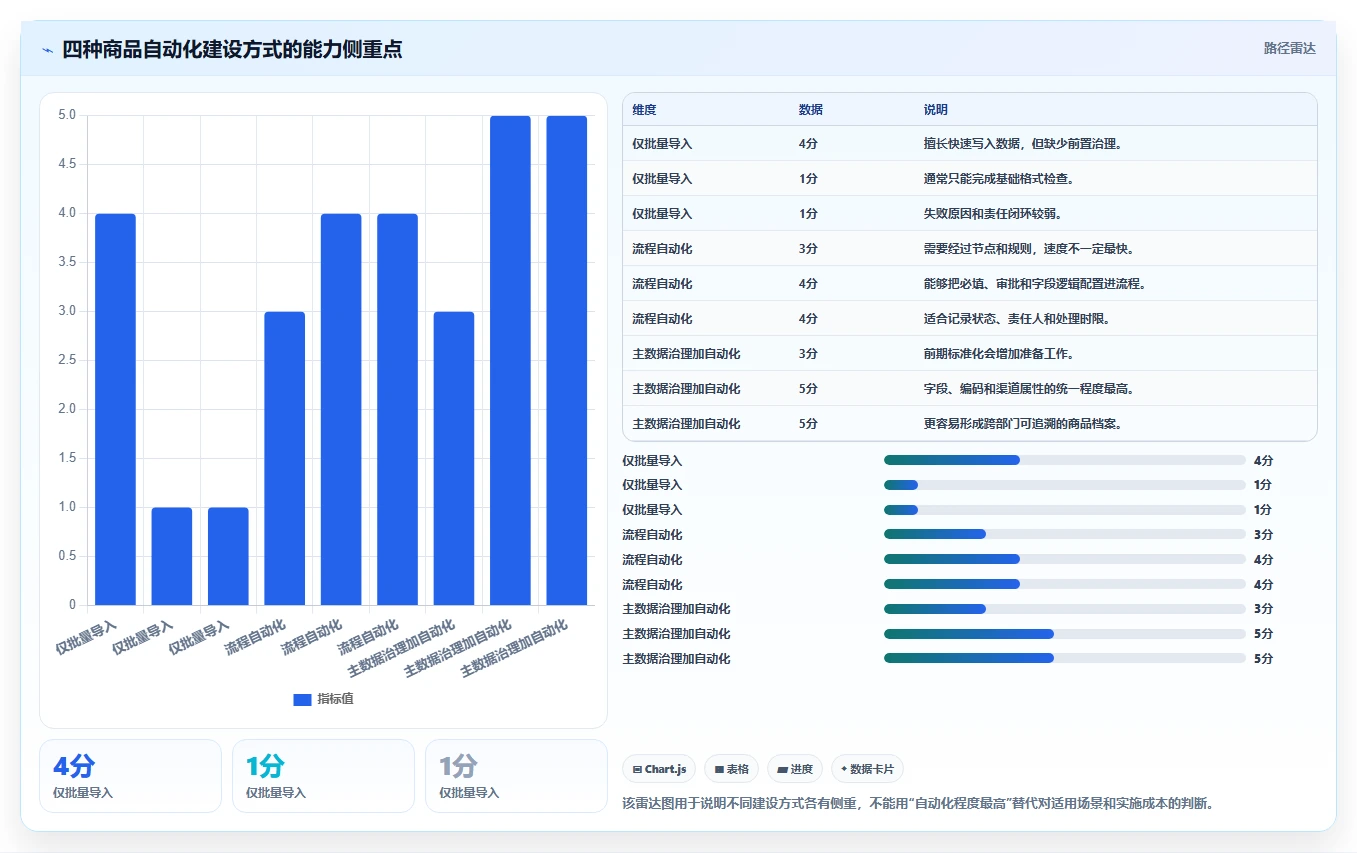This screenshot has width=1357, height=853.
Task: Click the 路径雷达 label in the header
Action: pyautogui.click(x=1289, y=48)
